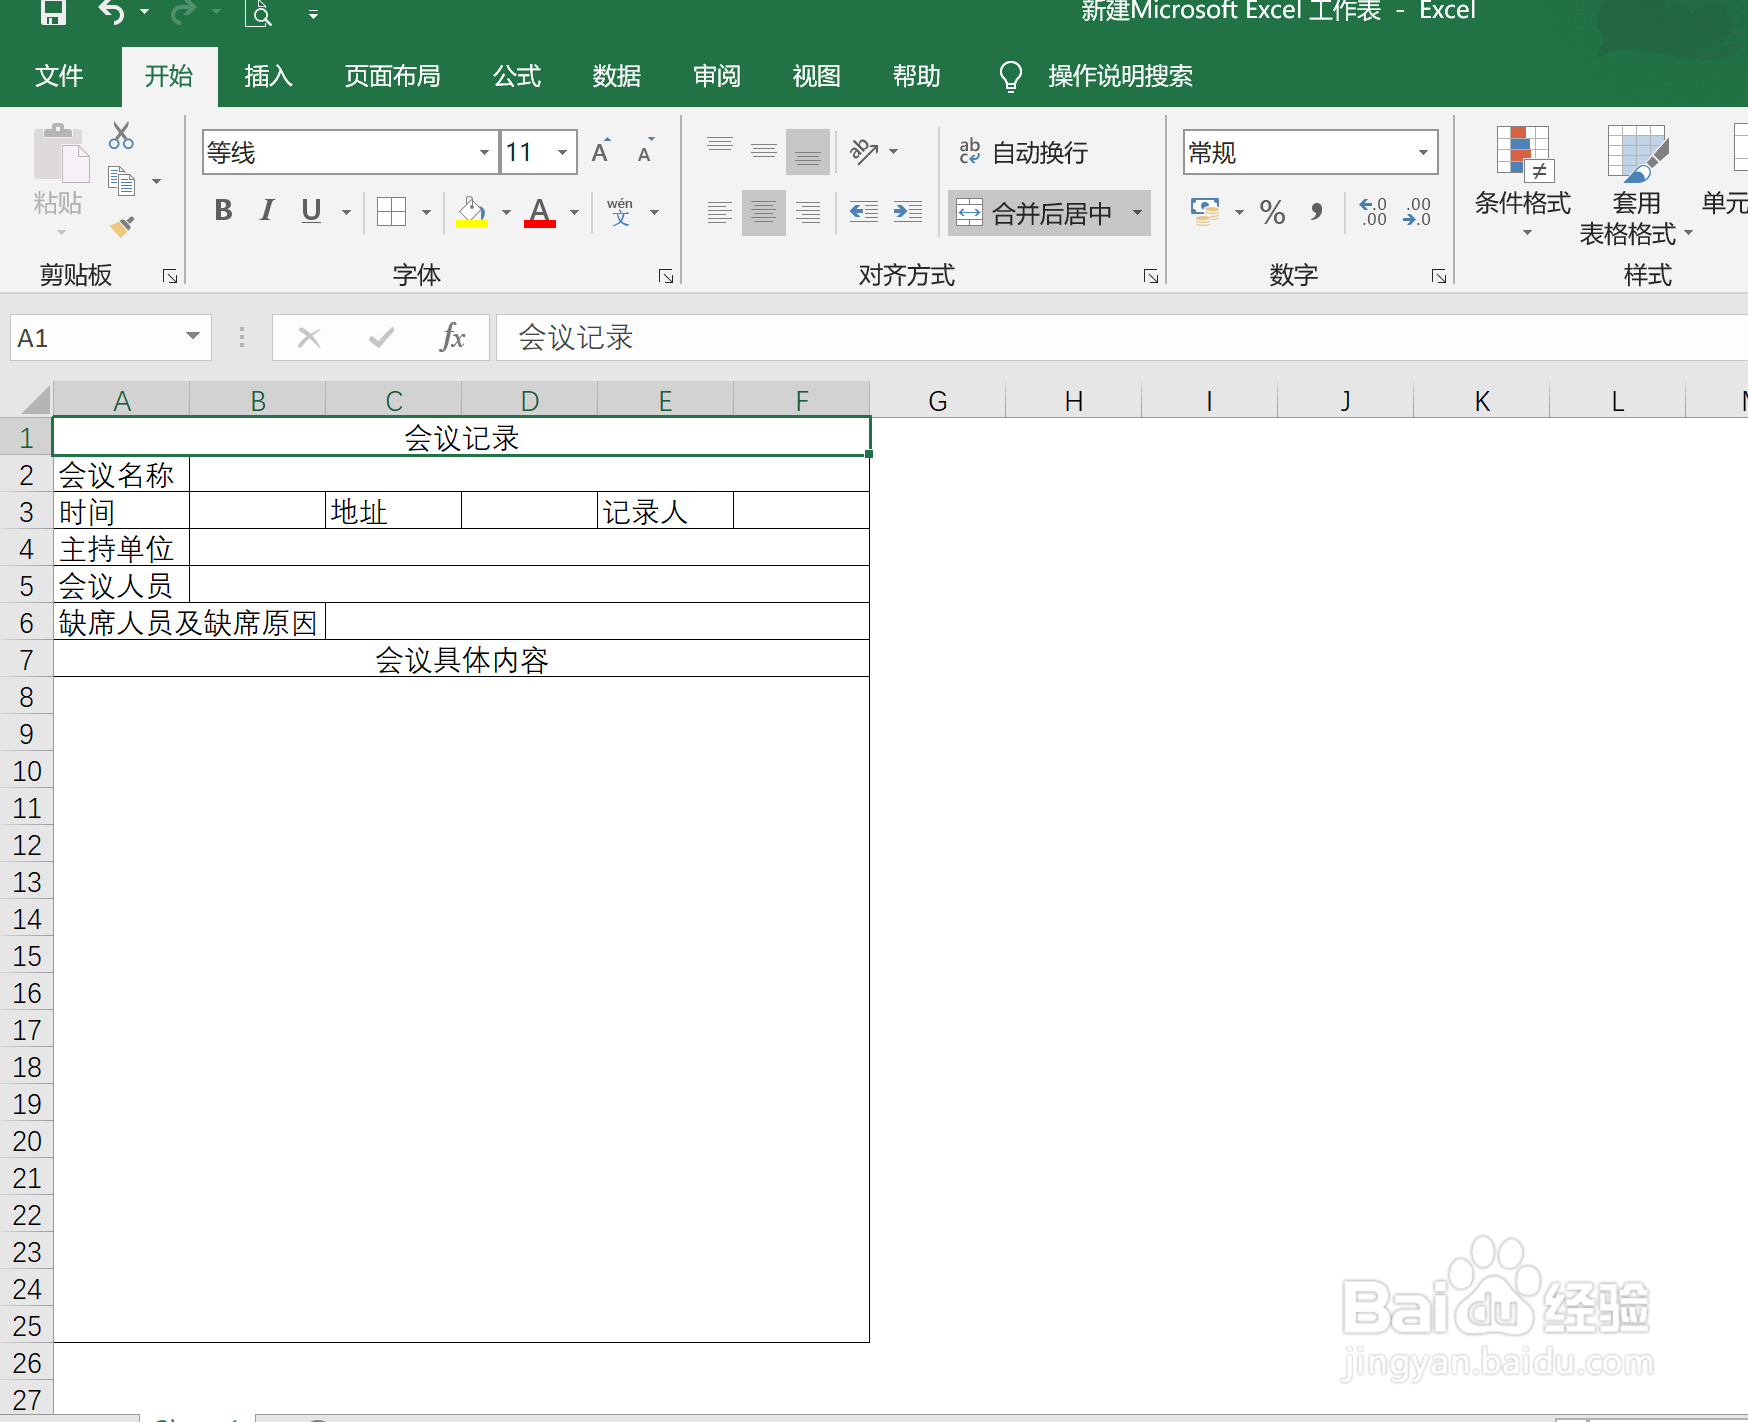Viewport: 1748px width, 1422px height.
Task: Click the Save icon on Quick Access Toolbar
Action: pyautogui.click(x=53, y=13)
